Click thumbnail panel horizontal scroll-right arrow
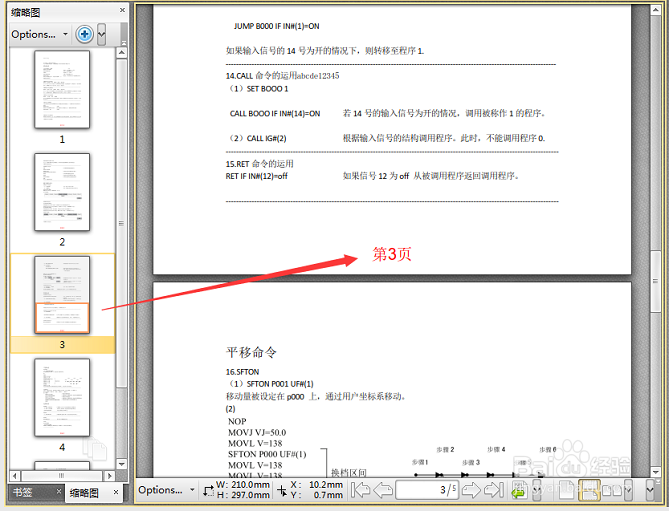 110,475
